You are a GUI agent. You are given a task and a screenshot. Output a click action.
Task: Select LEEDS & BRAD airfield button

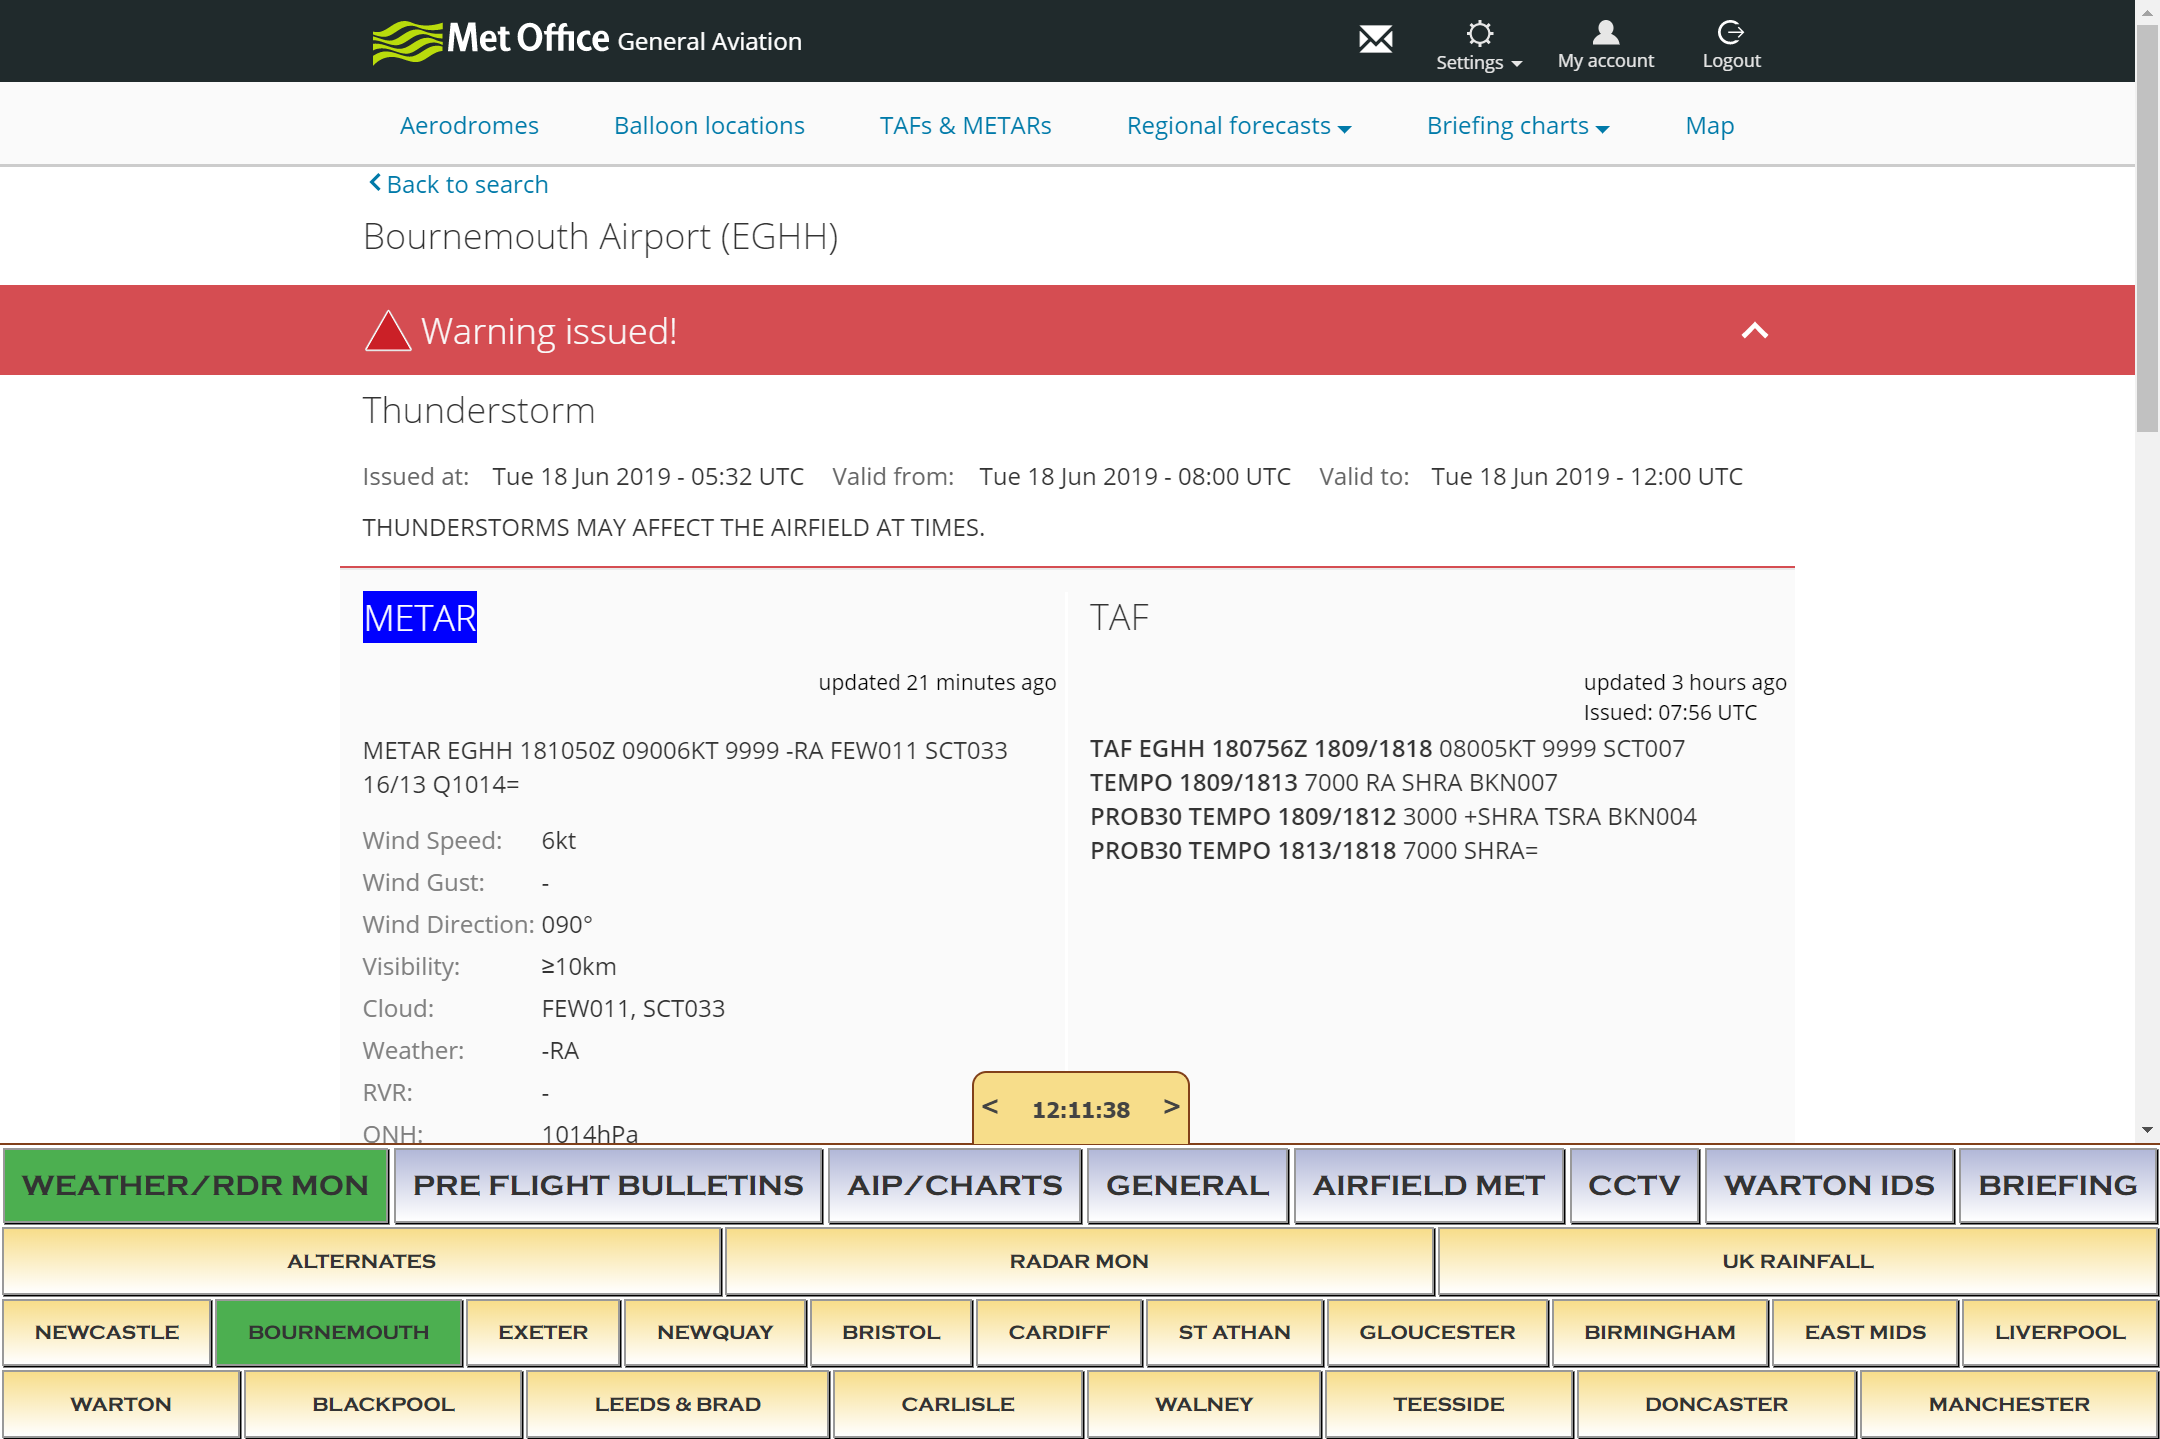[x=678, y=1405]
